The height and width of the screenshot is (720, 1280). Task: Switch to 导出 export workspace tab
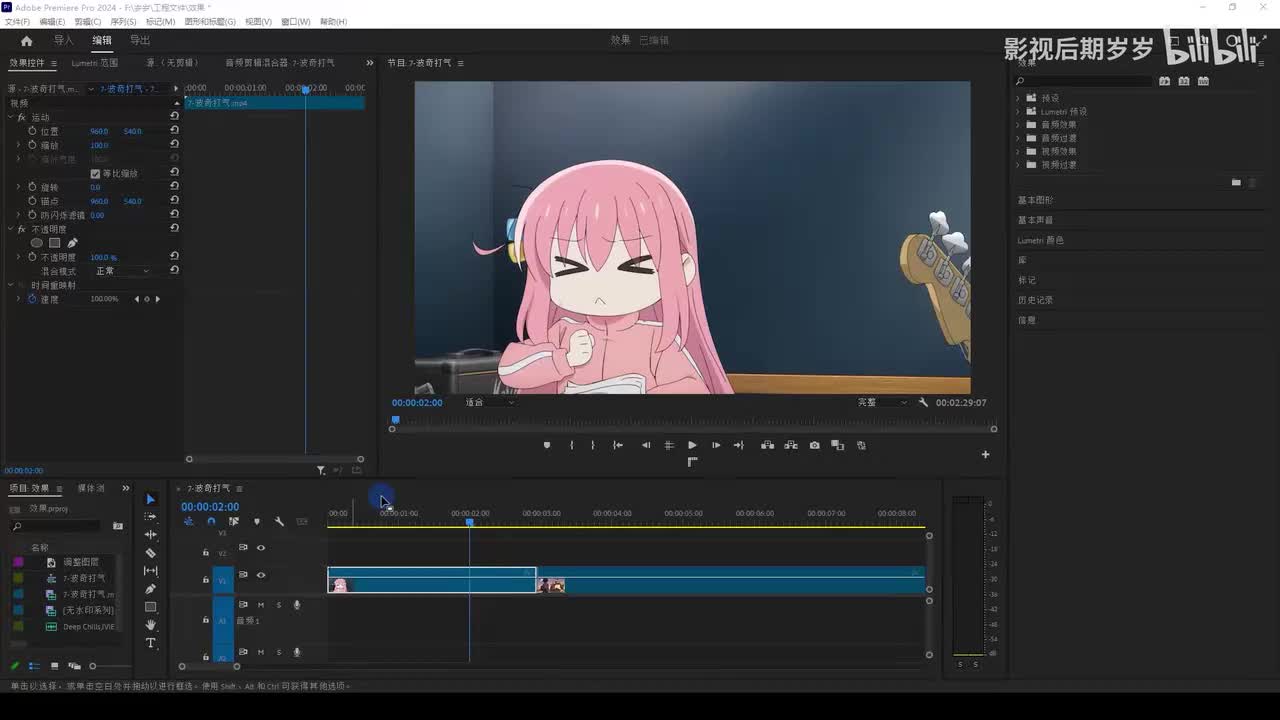140,41
